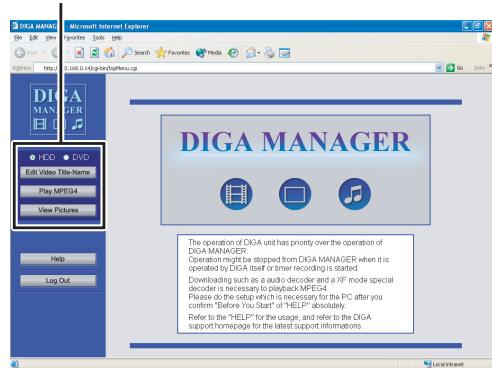Click the Print icon in toolbar
The height and width of the screenshot is (368, 492).
coord(269,53)
